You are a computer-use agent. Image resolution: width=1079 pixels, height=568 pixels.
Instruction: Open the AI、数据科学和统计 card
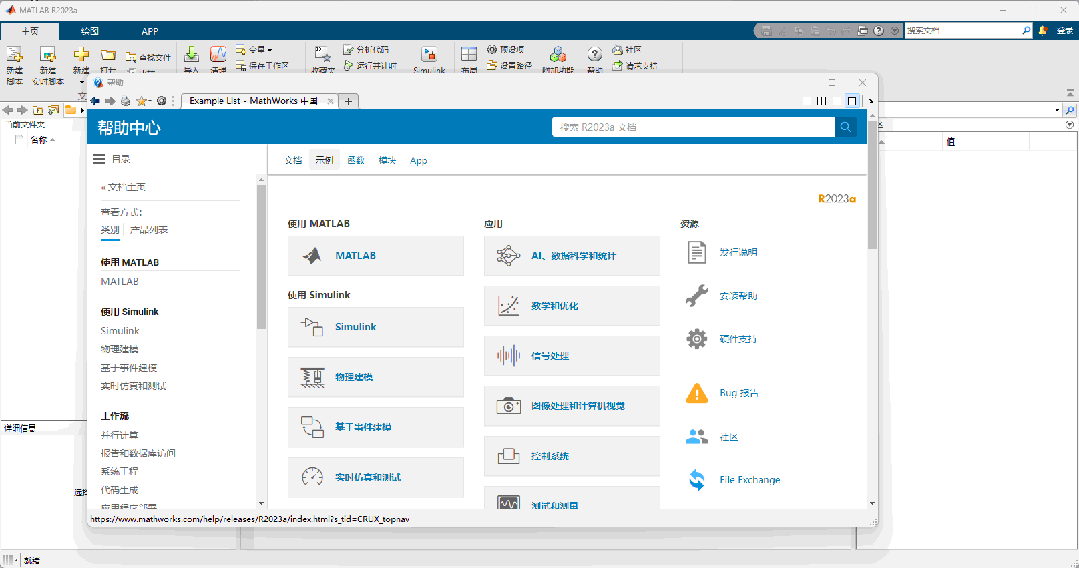(572, 256)
